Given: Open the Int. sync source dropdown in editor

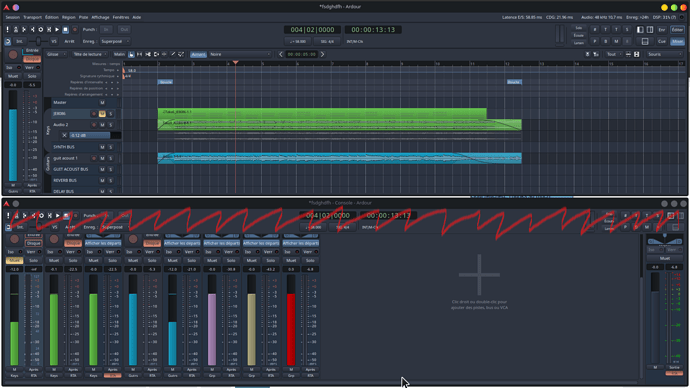Looking at the screenshot, I should [x=20, y=41].
